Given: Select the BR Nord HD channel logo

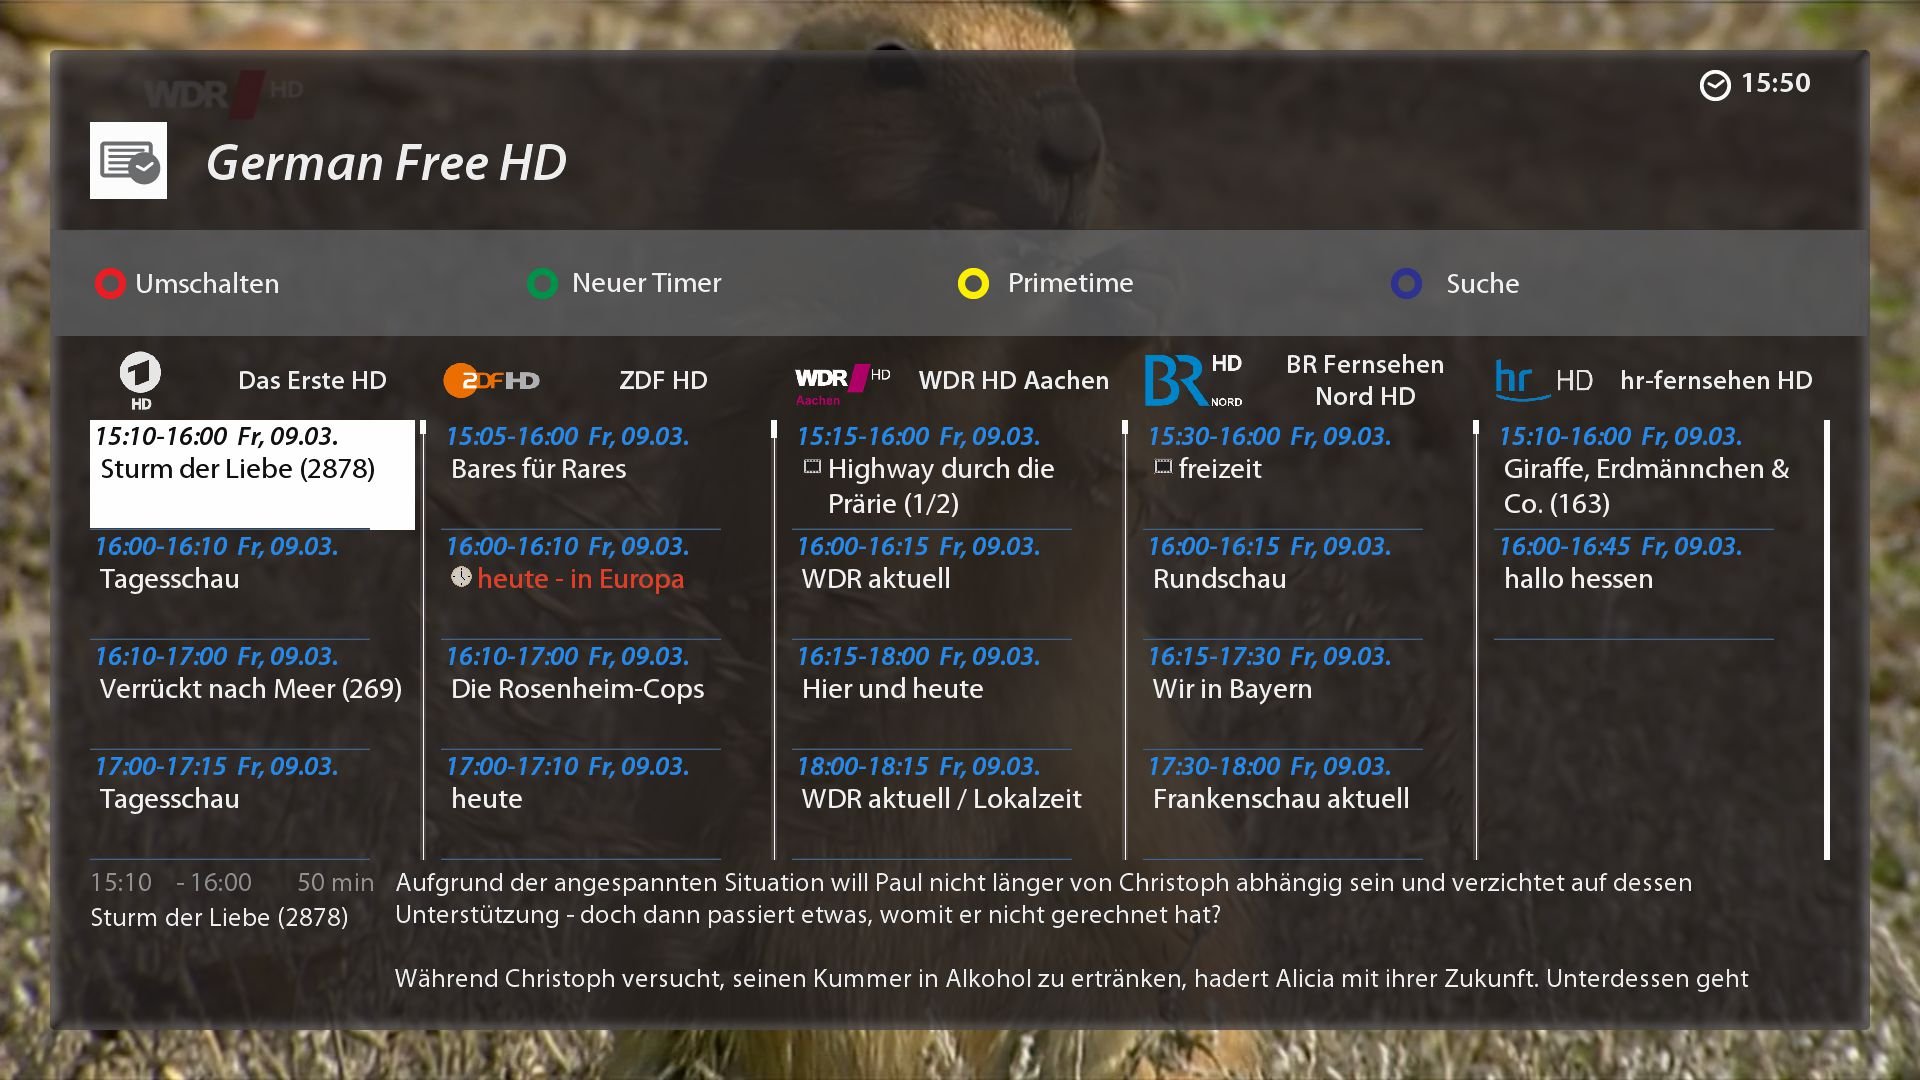Looking at the screenshot, I should click(x=1193, y=380).
